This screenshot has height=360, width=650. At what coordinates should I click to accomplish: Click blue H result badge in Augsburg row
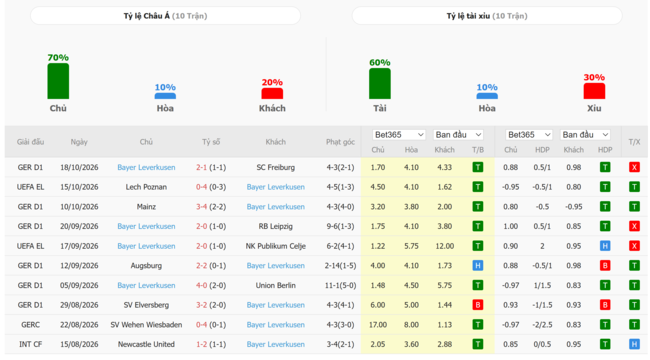478,266
